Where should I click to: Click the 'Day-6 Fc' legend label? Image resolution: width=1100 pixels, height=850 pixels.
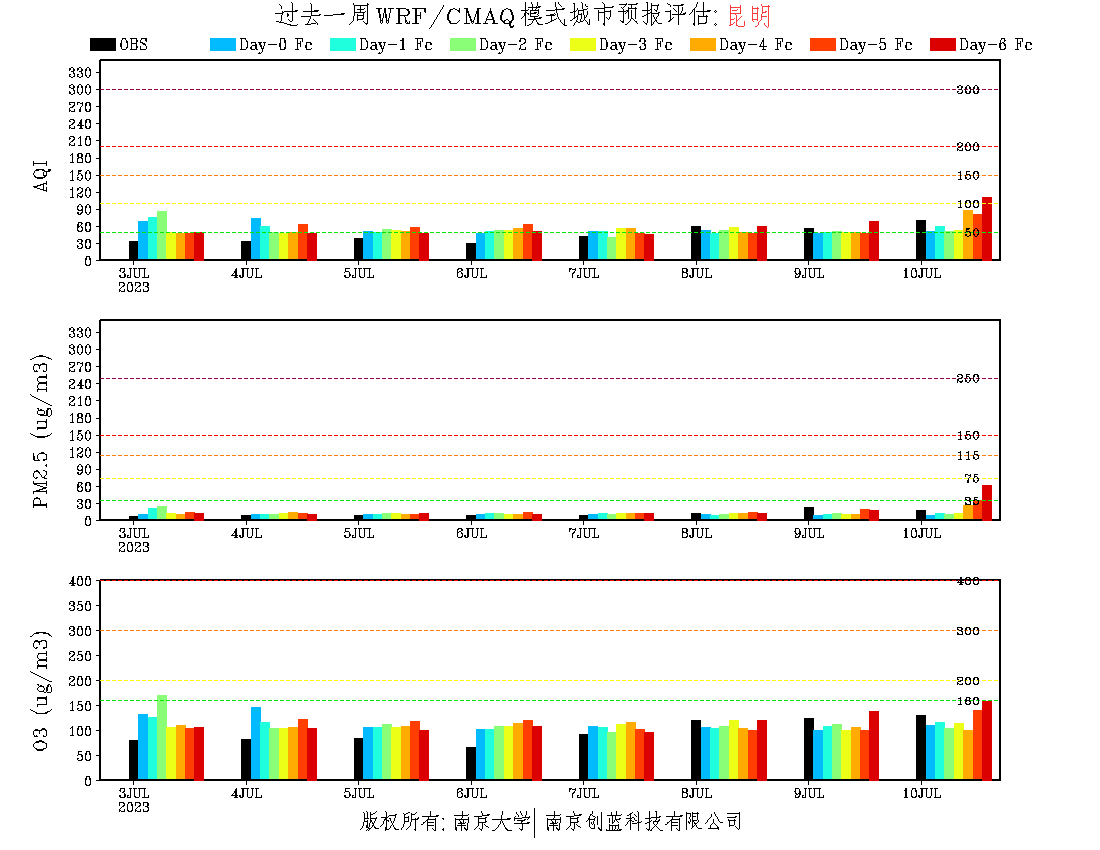pos(995,44)
